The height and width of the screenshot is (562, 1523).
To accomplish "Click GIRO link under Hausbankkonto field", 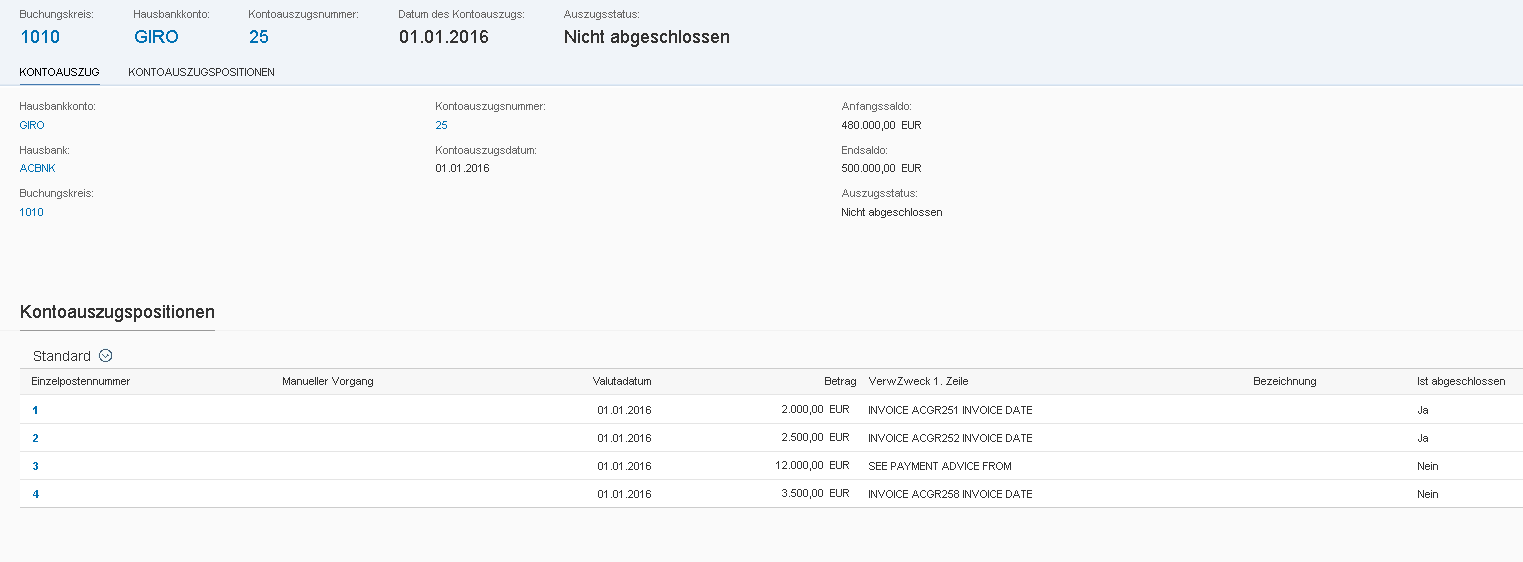I will (32, 125).
